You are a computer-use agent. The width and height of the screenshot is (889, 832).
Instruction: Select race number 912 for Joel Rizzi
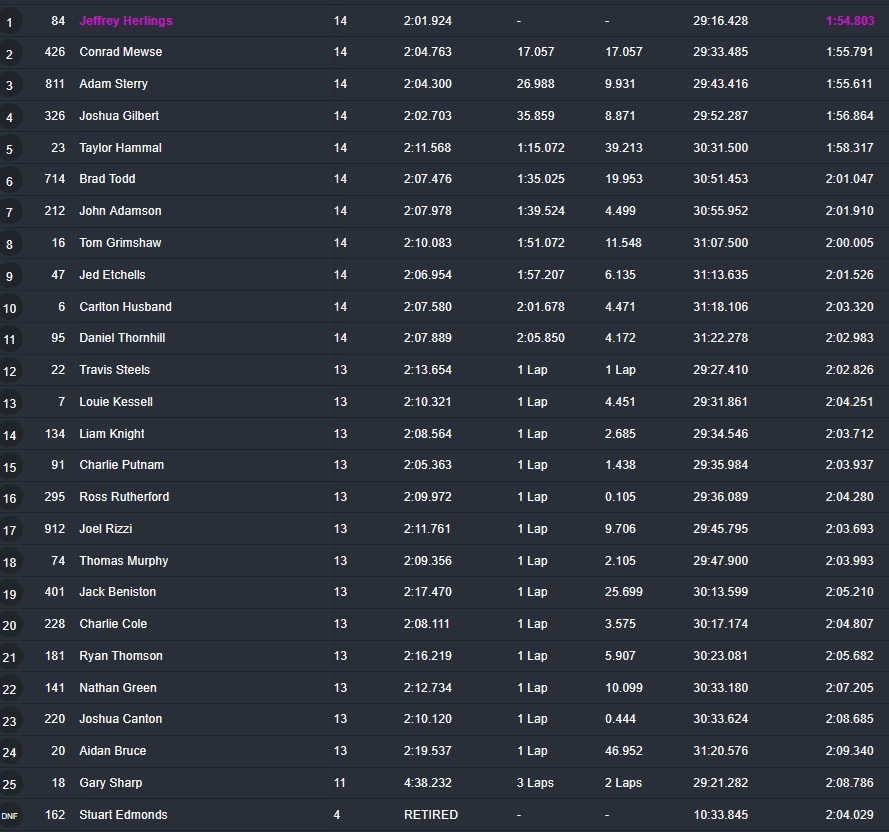(x=54, y=529)
